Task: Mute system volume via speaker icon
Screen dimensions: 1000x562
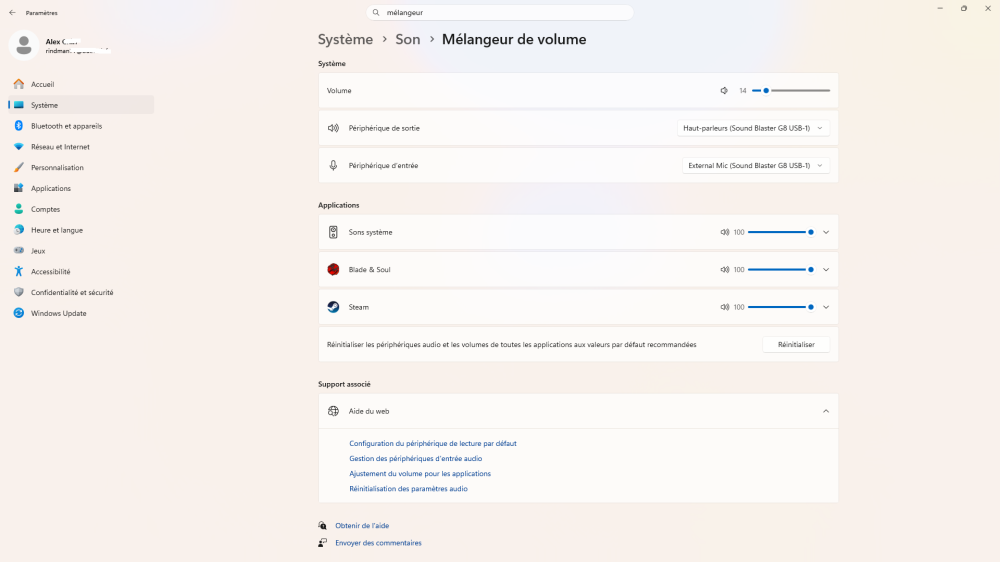Action: (x=724, y=91)
